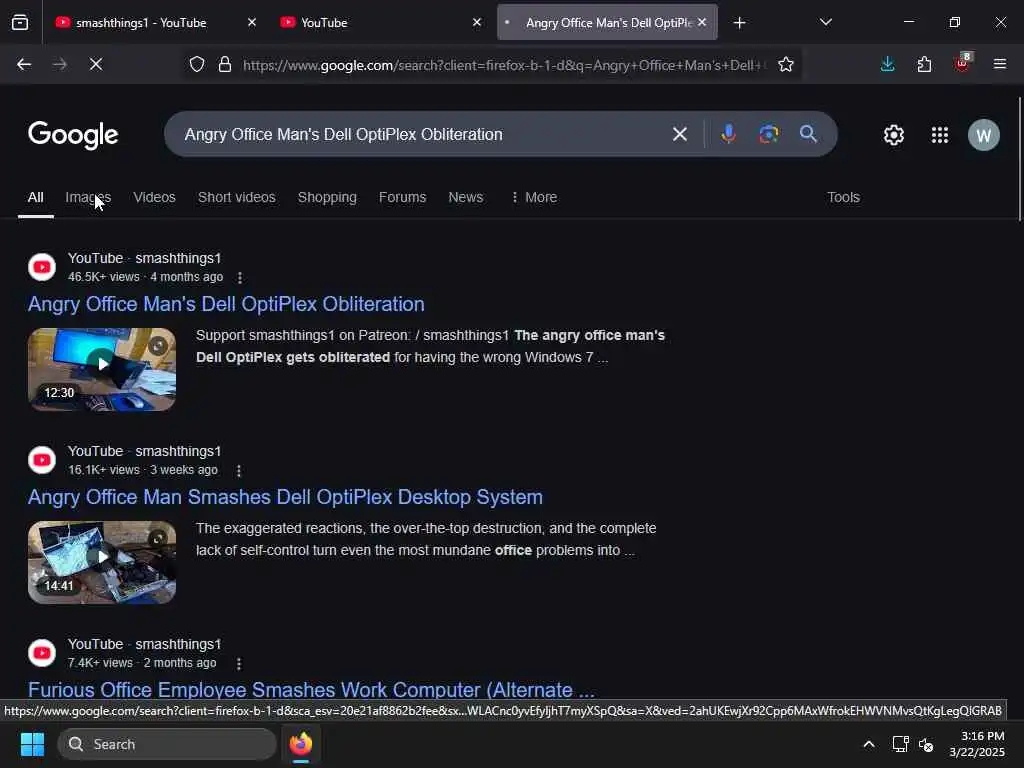Close the YouTube tab
Viewport: 1024px width, 768px height.
[477, 22]
